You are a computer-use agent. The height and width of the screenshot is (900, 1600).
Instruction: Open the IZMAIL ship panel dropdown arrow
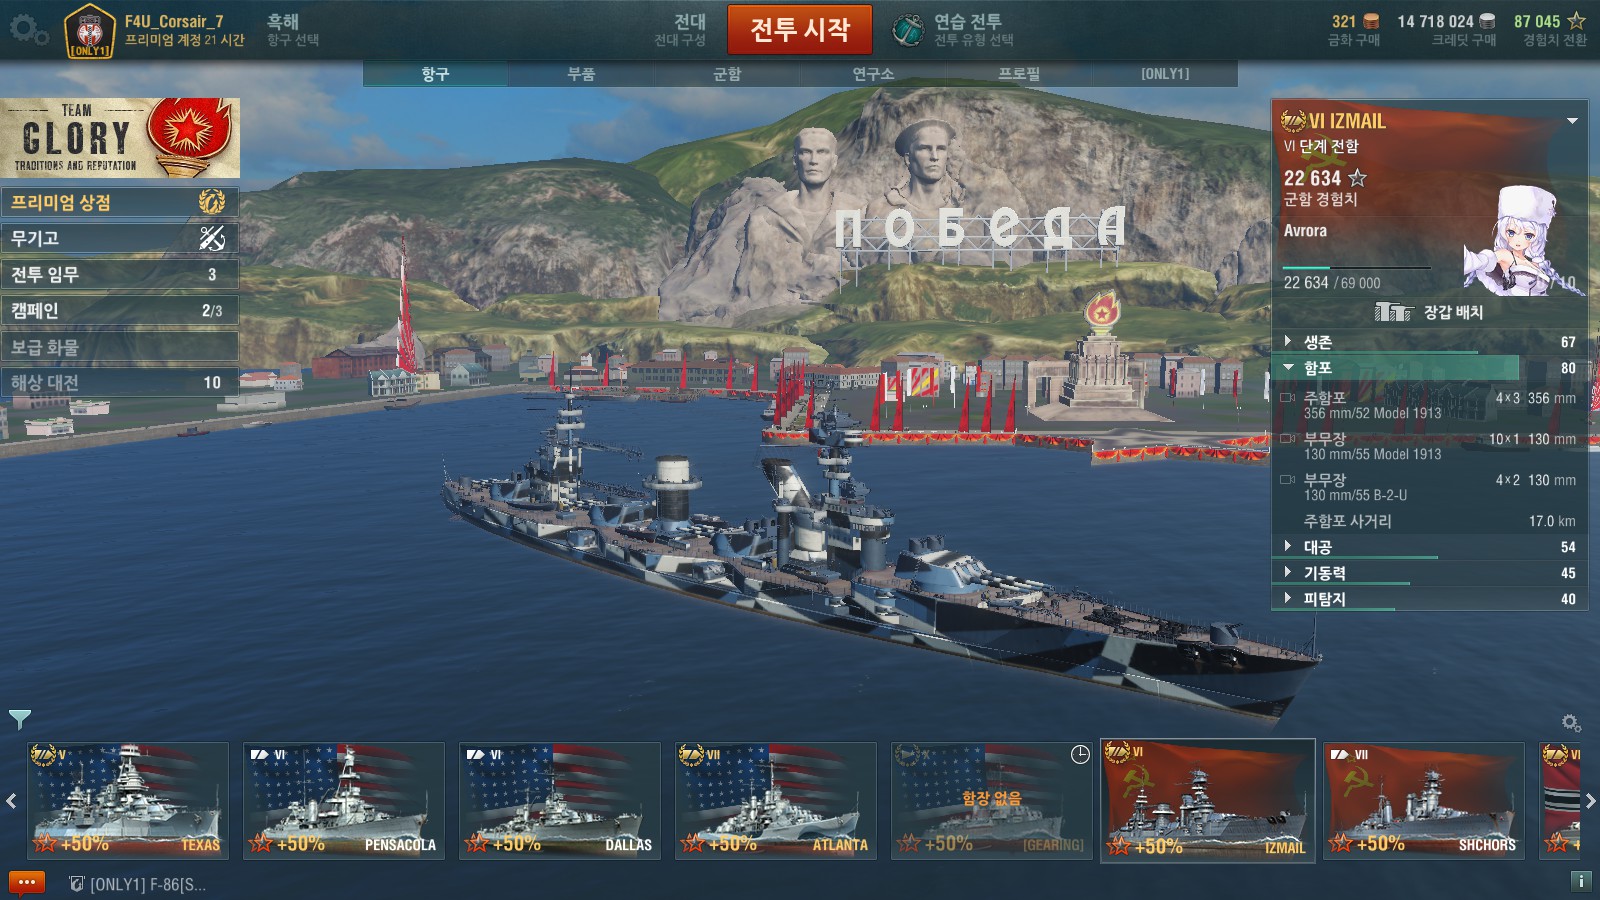pos(1572,121)
